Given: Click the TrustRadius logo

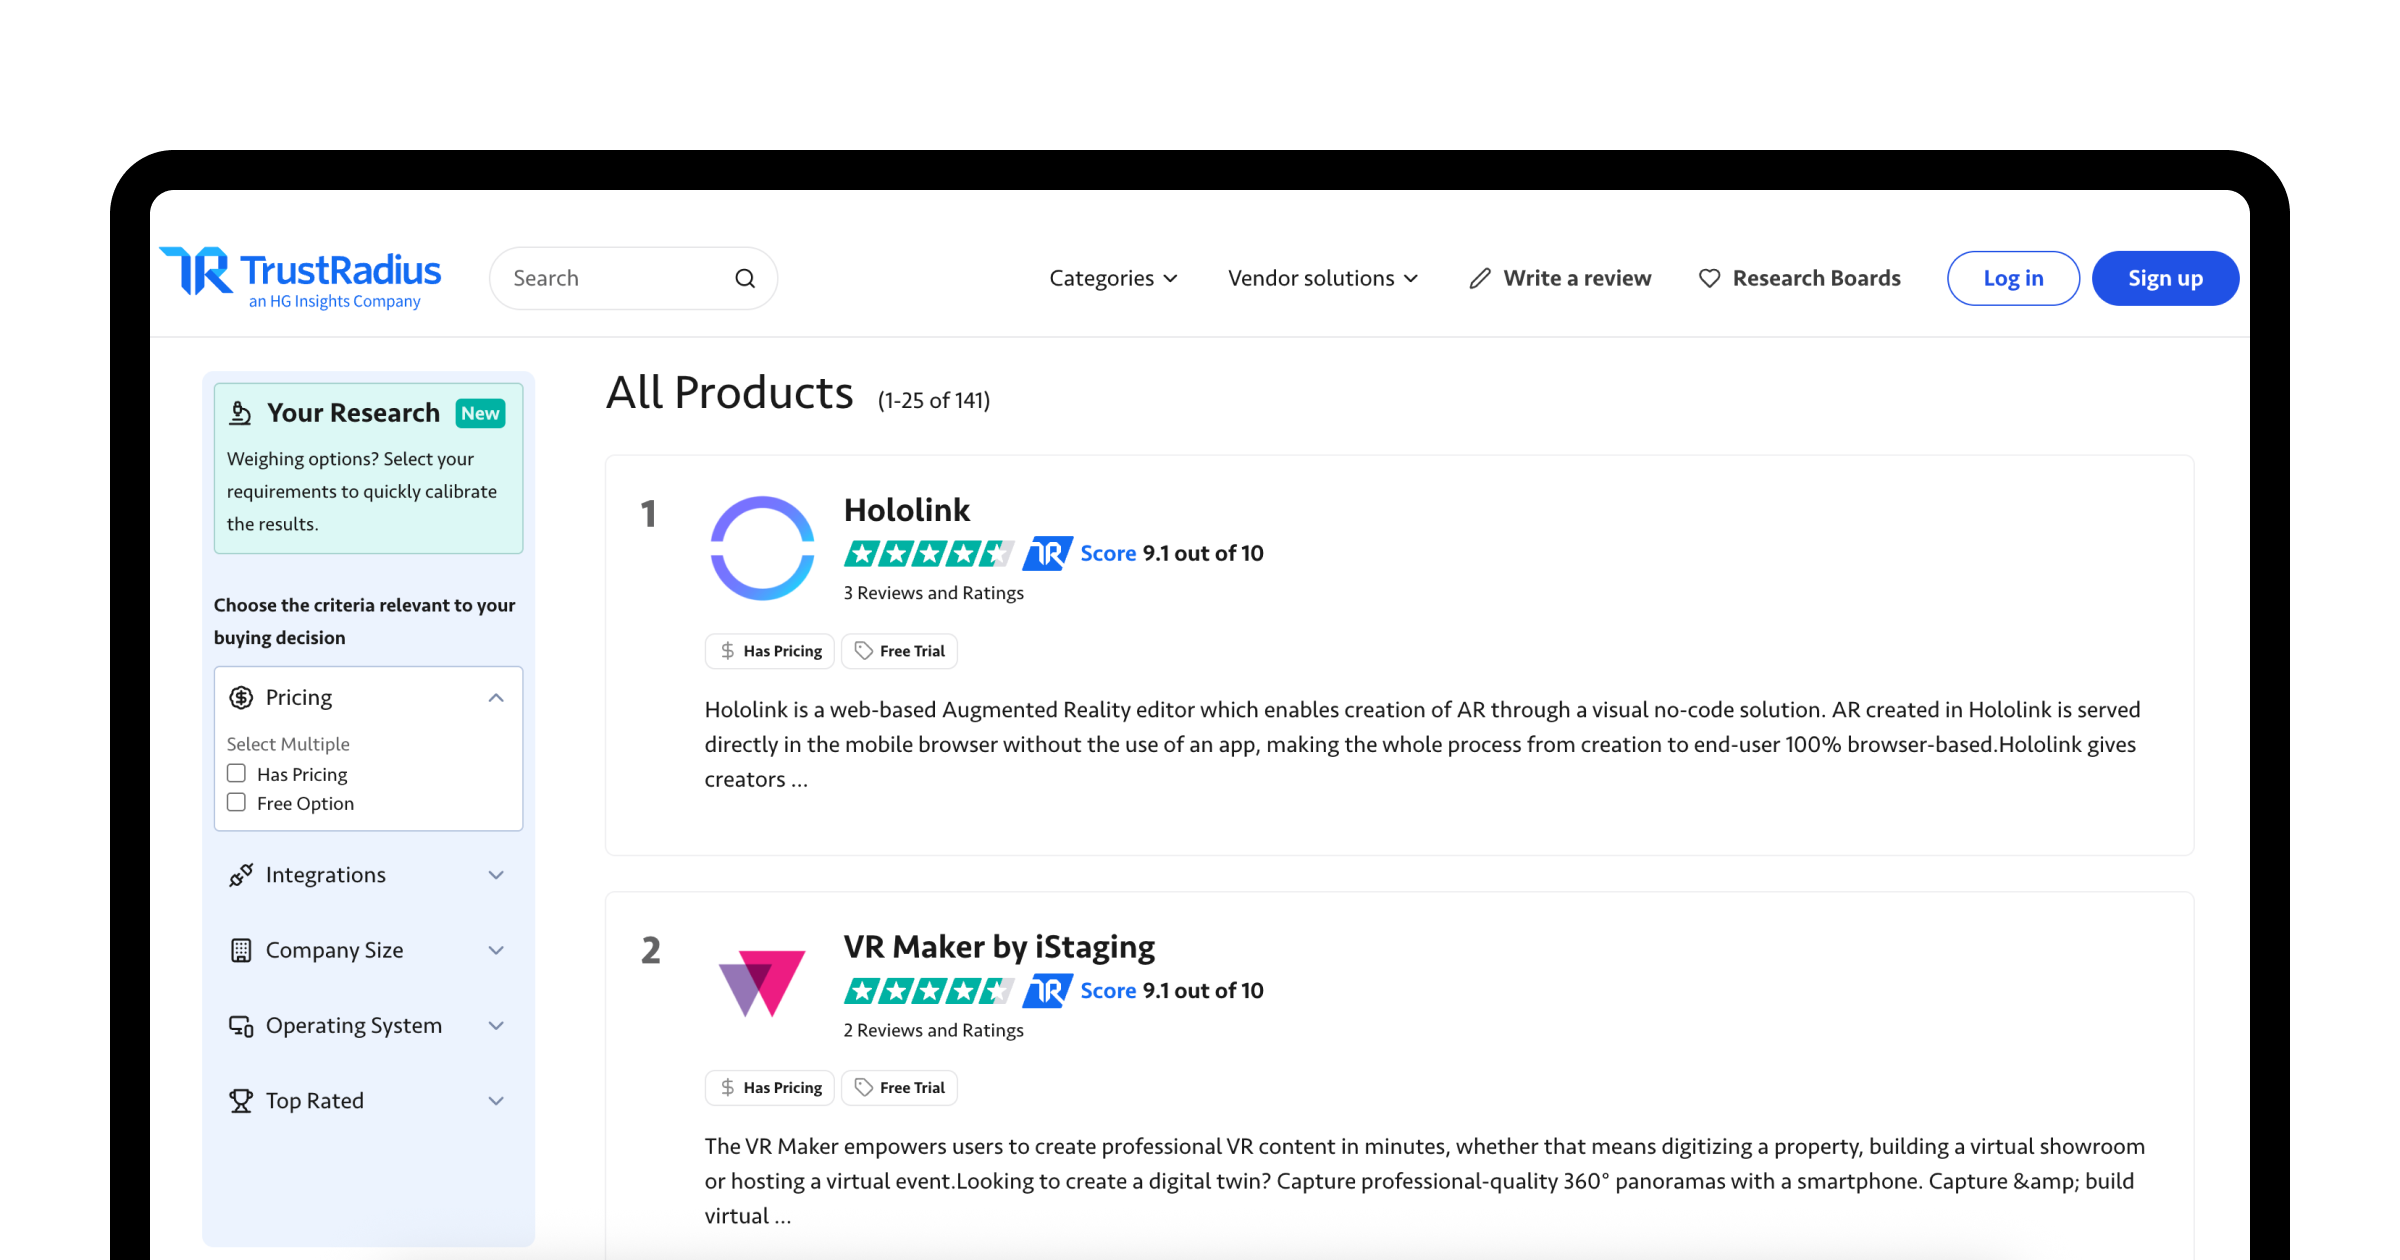Looking at the screenshot, I should pyautogui.click(x=300, y=277).
